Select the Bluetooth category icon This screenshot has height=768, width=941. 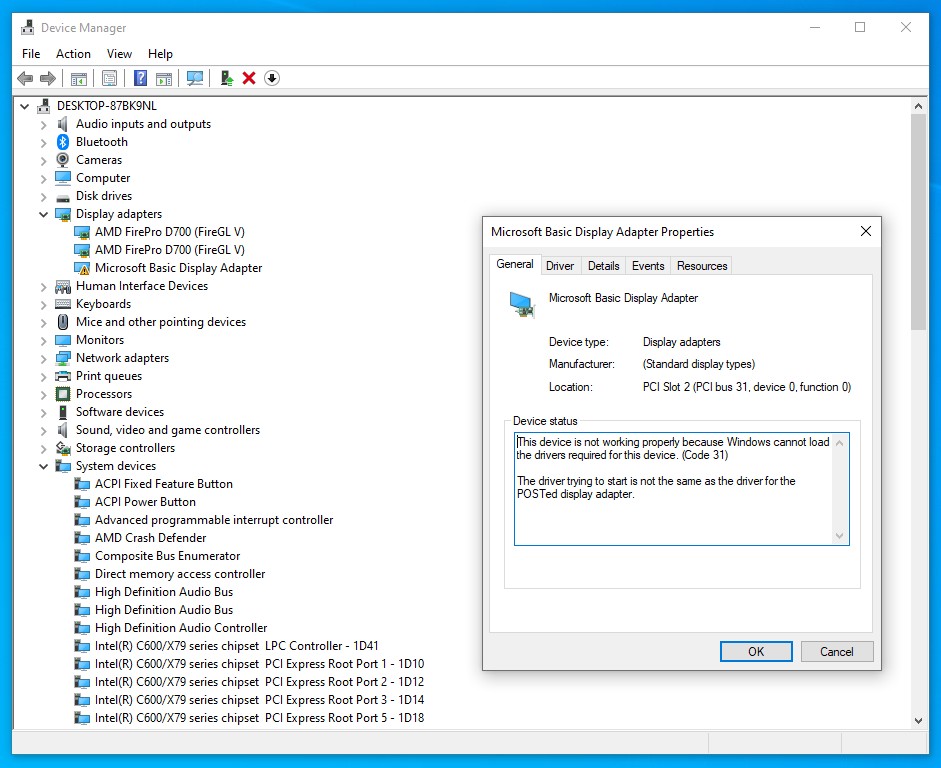click(63, 142)
